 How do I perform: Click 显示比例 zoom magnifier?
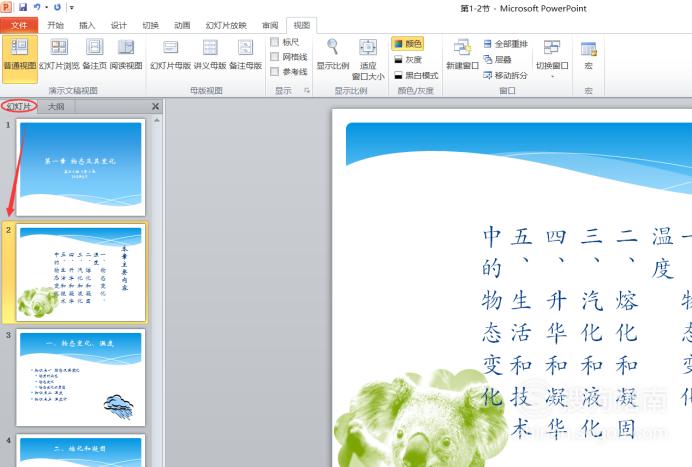(333, 54)
